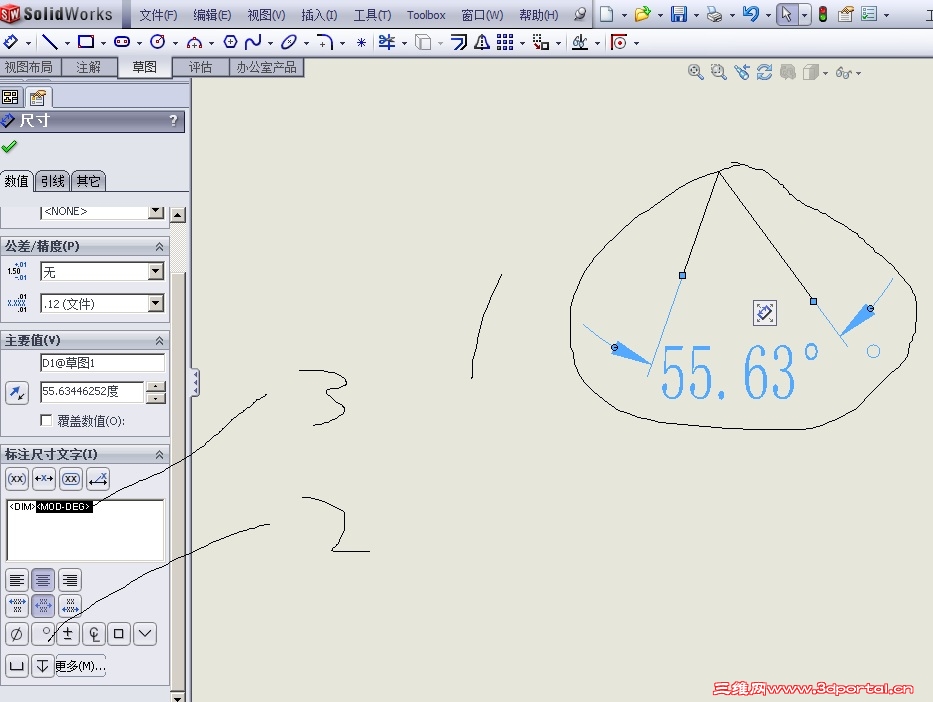Viewport: 933px width, 702px height.
Task: Click the D1@草图1 name field
Action: pos(102,362)
